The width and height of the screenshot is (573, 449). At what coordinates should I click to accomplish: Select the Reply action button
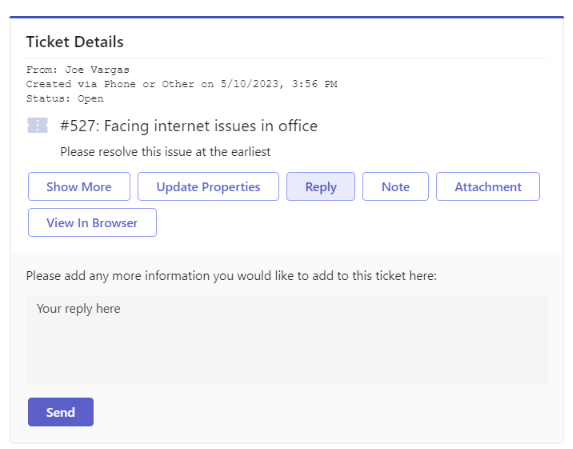click(x=320, y=187)
